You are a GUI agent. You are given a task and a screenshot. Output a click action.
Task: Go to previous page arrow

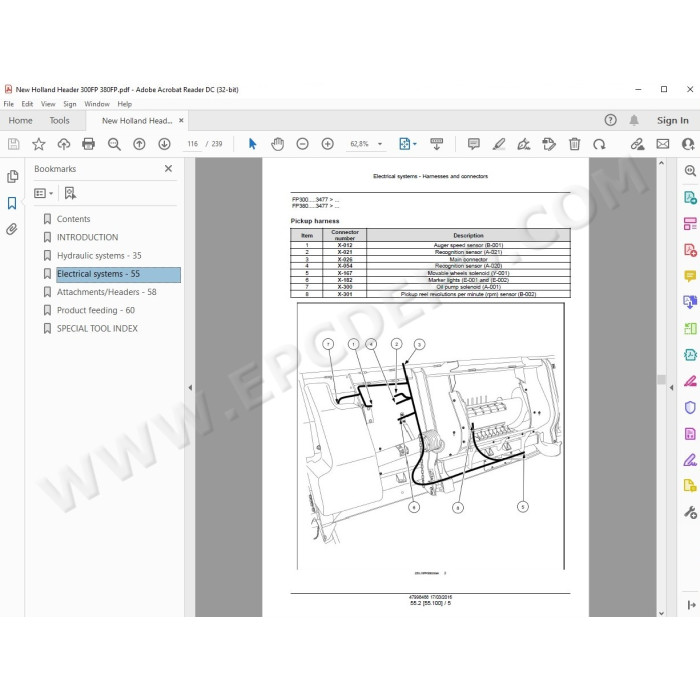tap(139, 144)
